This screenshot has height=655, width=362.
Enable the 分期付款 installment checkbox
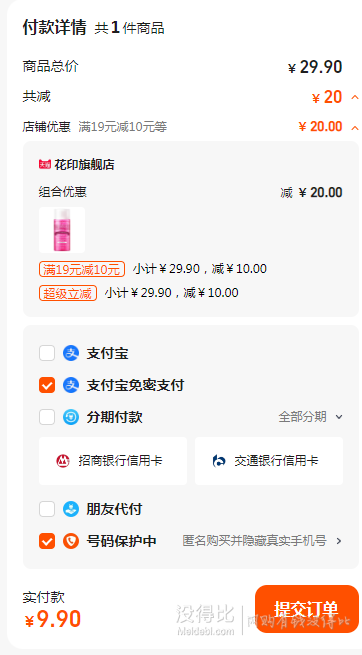(47, 417)
